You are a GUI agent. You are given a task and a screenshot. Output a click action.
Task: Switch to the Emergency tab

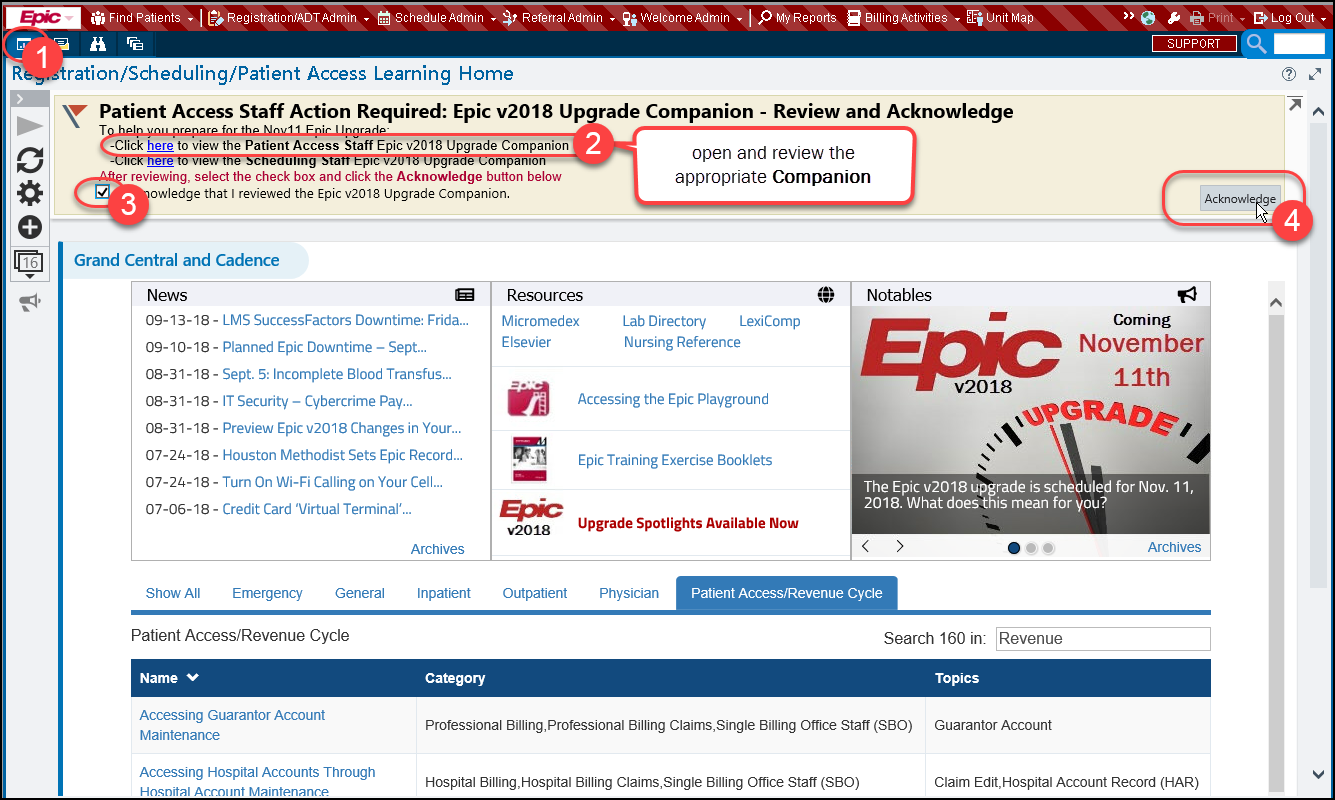[x=267, y=593]
